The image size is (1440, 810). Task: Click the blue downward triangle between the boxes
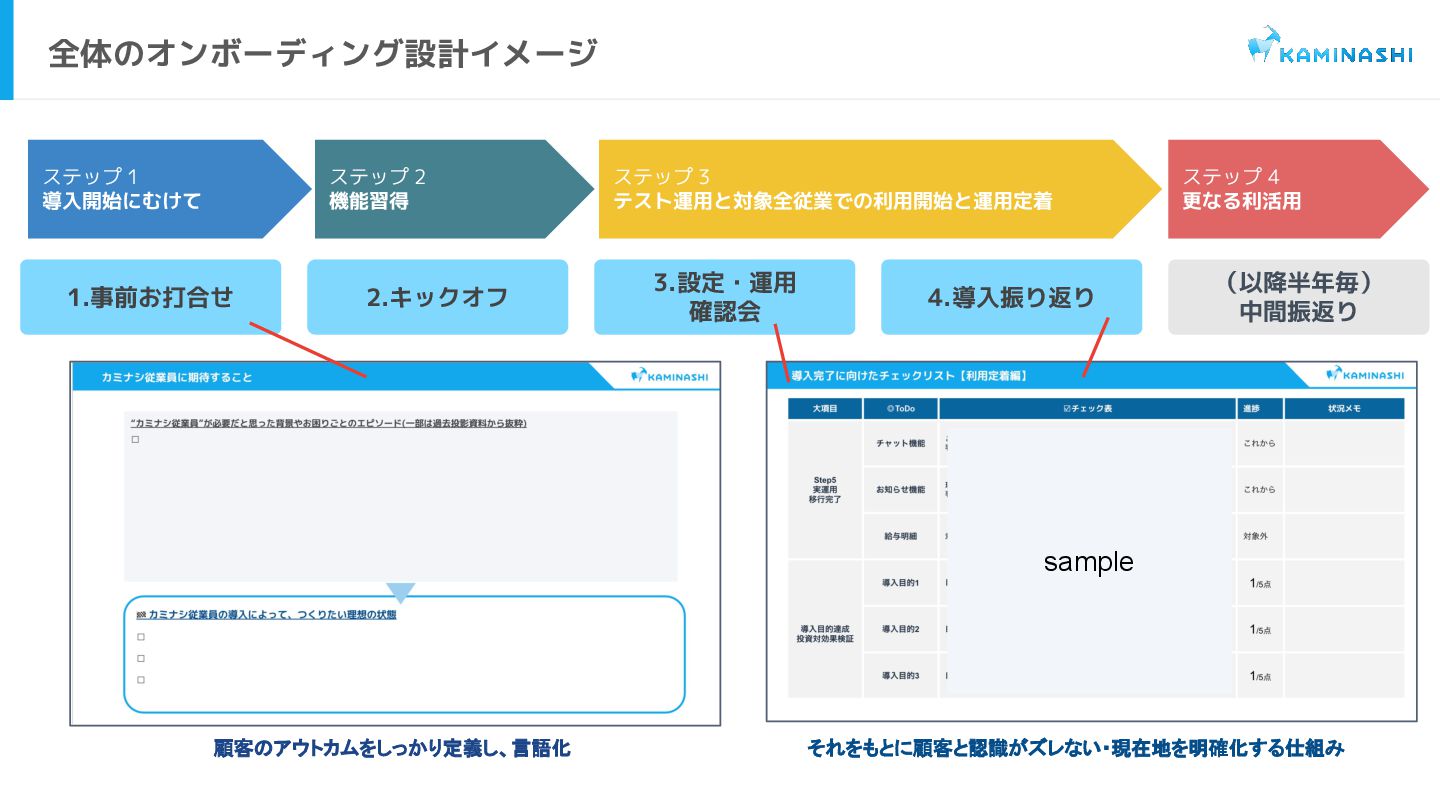pos(400,592)
